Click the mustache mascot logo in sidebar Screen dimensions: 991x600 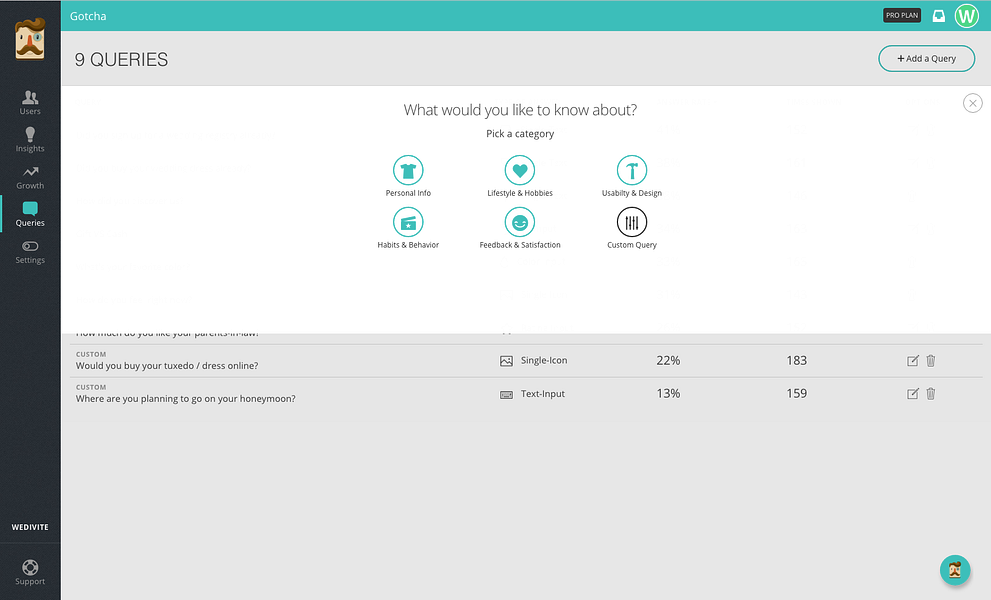[x=30, y=39]
